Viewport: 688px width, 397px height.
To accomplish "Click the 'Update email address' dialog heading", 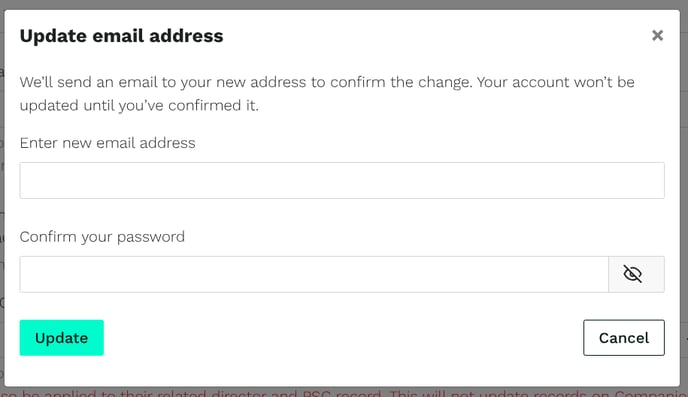I will click(x=122, y=36).
